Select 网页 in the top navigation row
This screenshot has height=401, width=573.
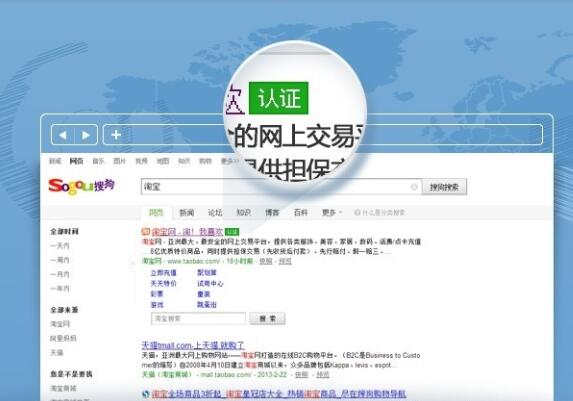pyautogui.click(x=76, y=161)
